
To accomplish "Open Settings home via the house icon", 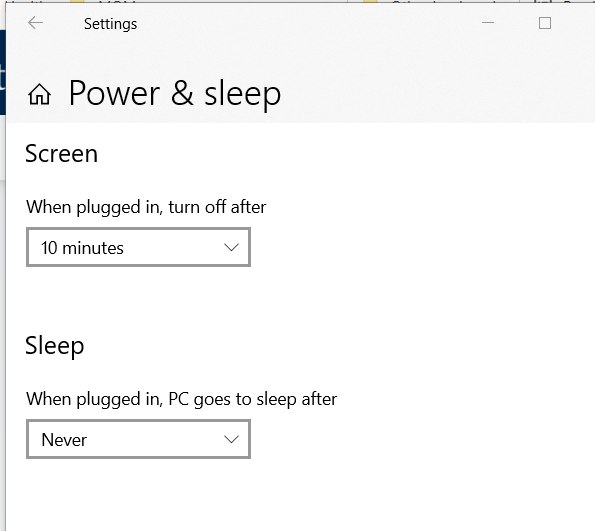I will pyautogui.click(x=39, y=94).
